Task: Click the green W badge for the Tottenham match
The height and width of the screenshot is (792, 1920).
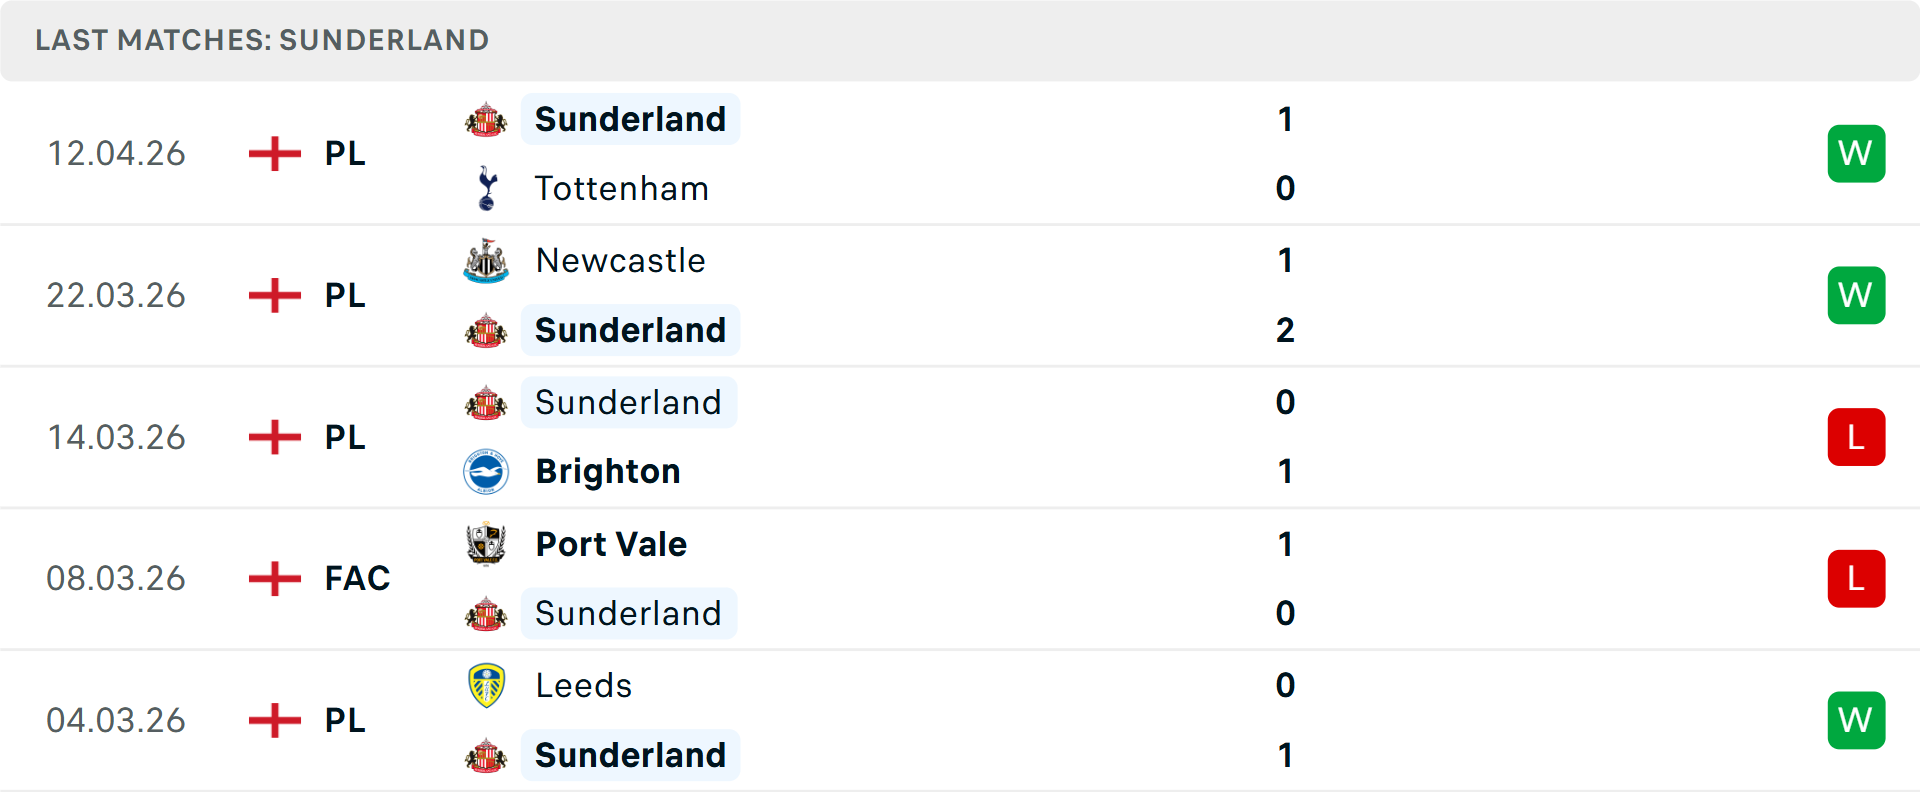Action: point(1856,153)
